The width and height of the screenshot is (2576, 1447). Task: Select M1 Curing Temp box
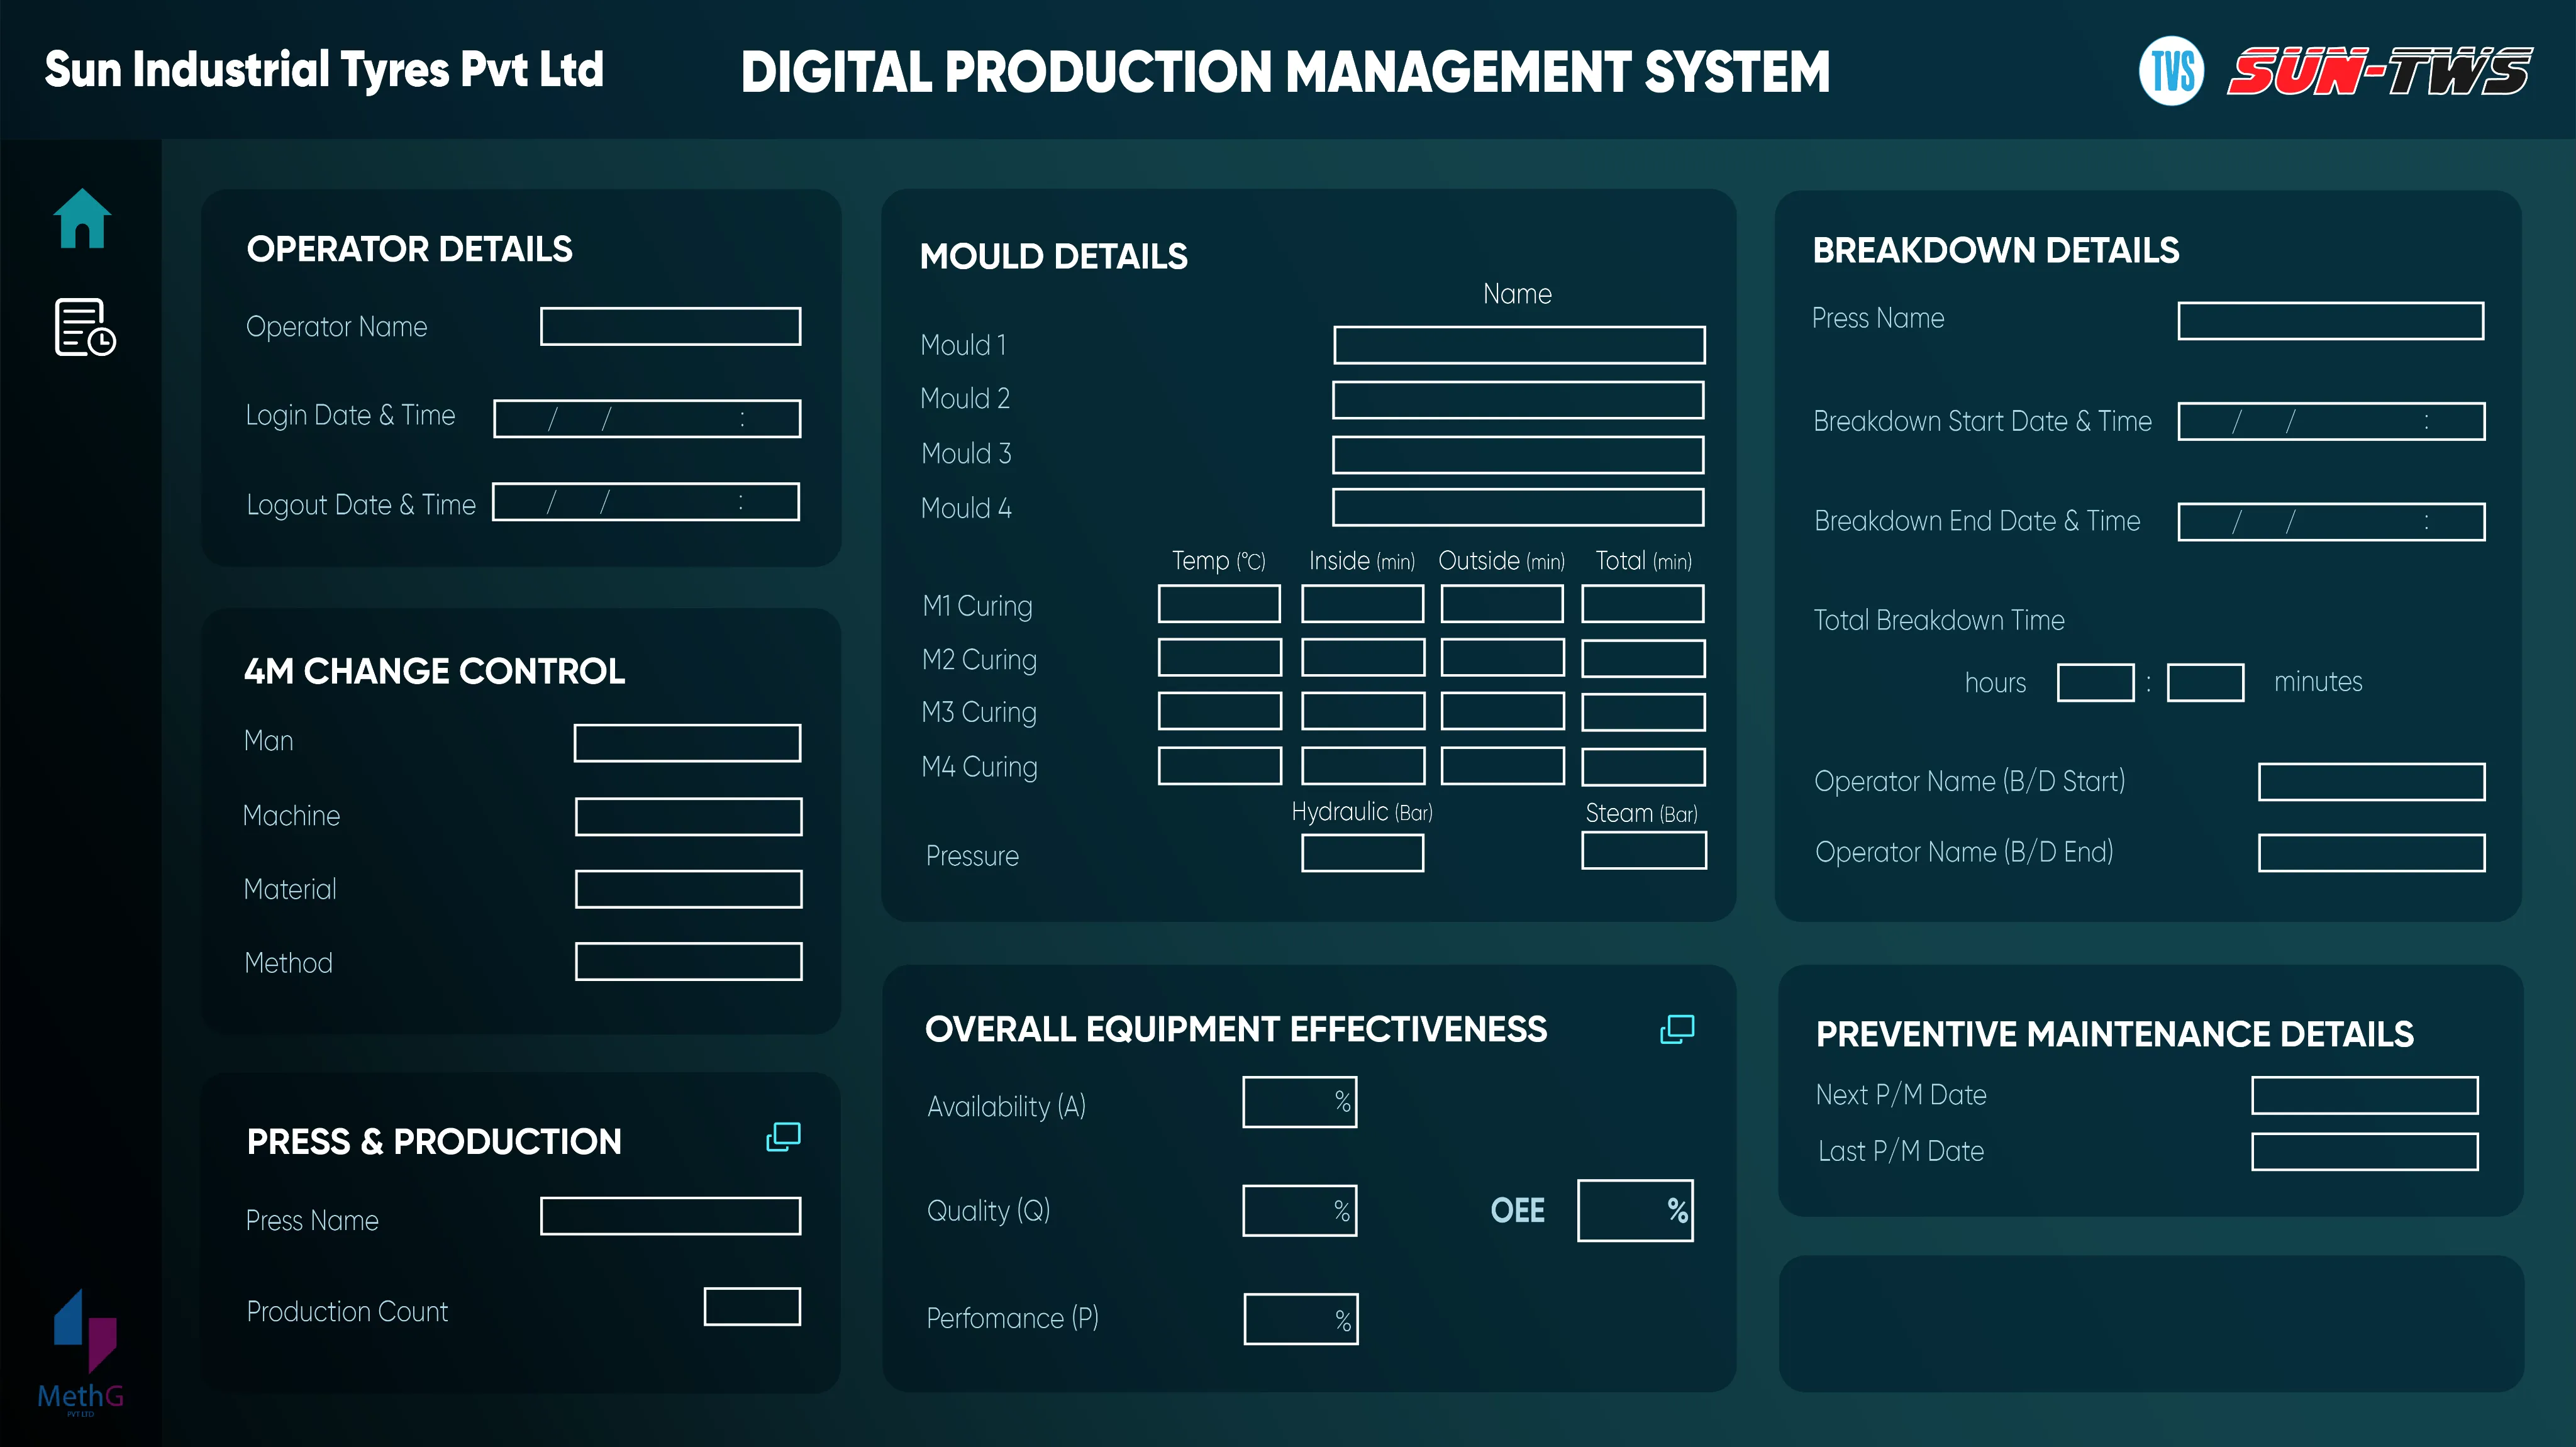click(1219, 604)
